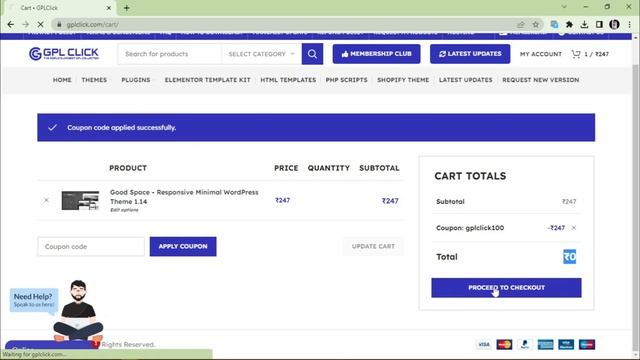Open the Chrome three-dot menu
Viewport: 640px width, 360px height.
point(629,24)
